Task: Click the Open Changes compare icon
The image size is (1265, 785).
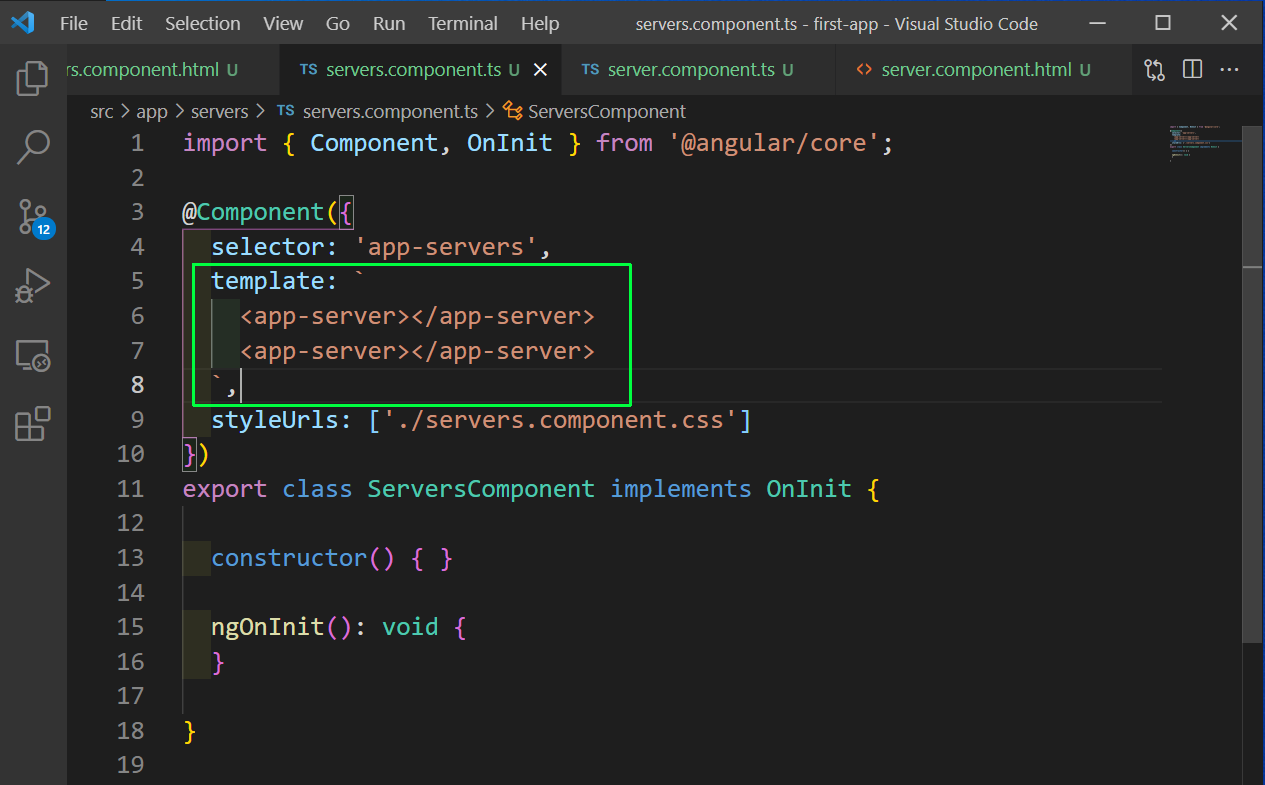Action: (x=1155, y=70)
